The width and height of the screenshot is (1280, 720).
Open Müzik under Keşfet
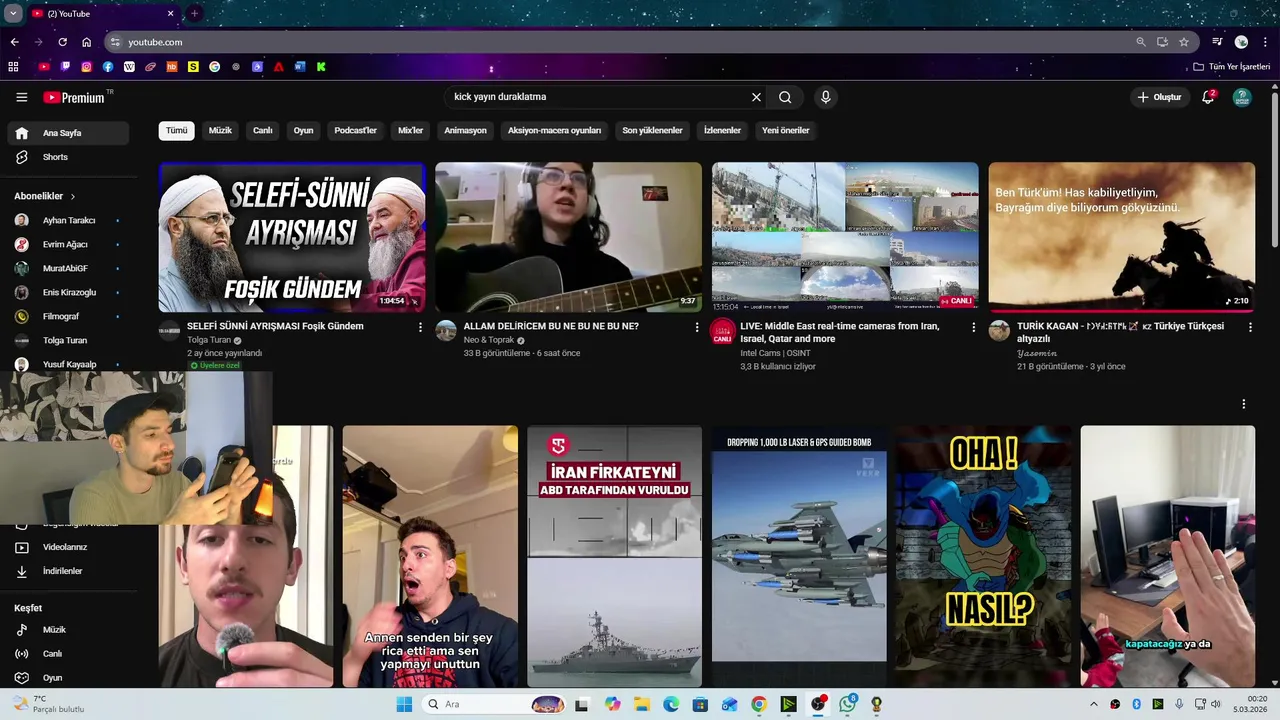pos(68,630)
